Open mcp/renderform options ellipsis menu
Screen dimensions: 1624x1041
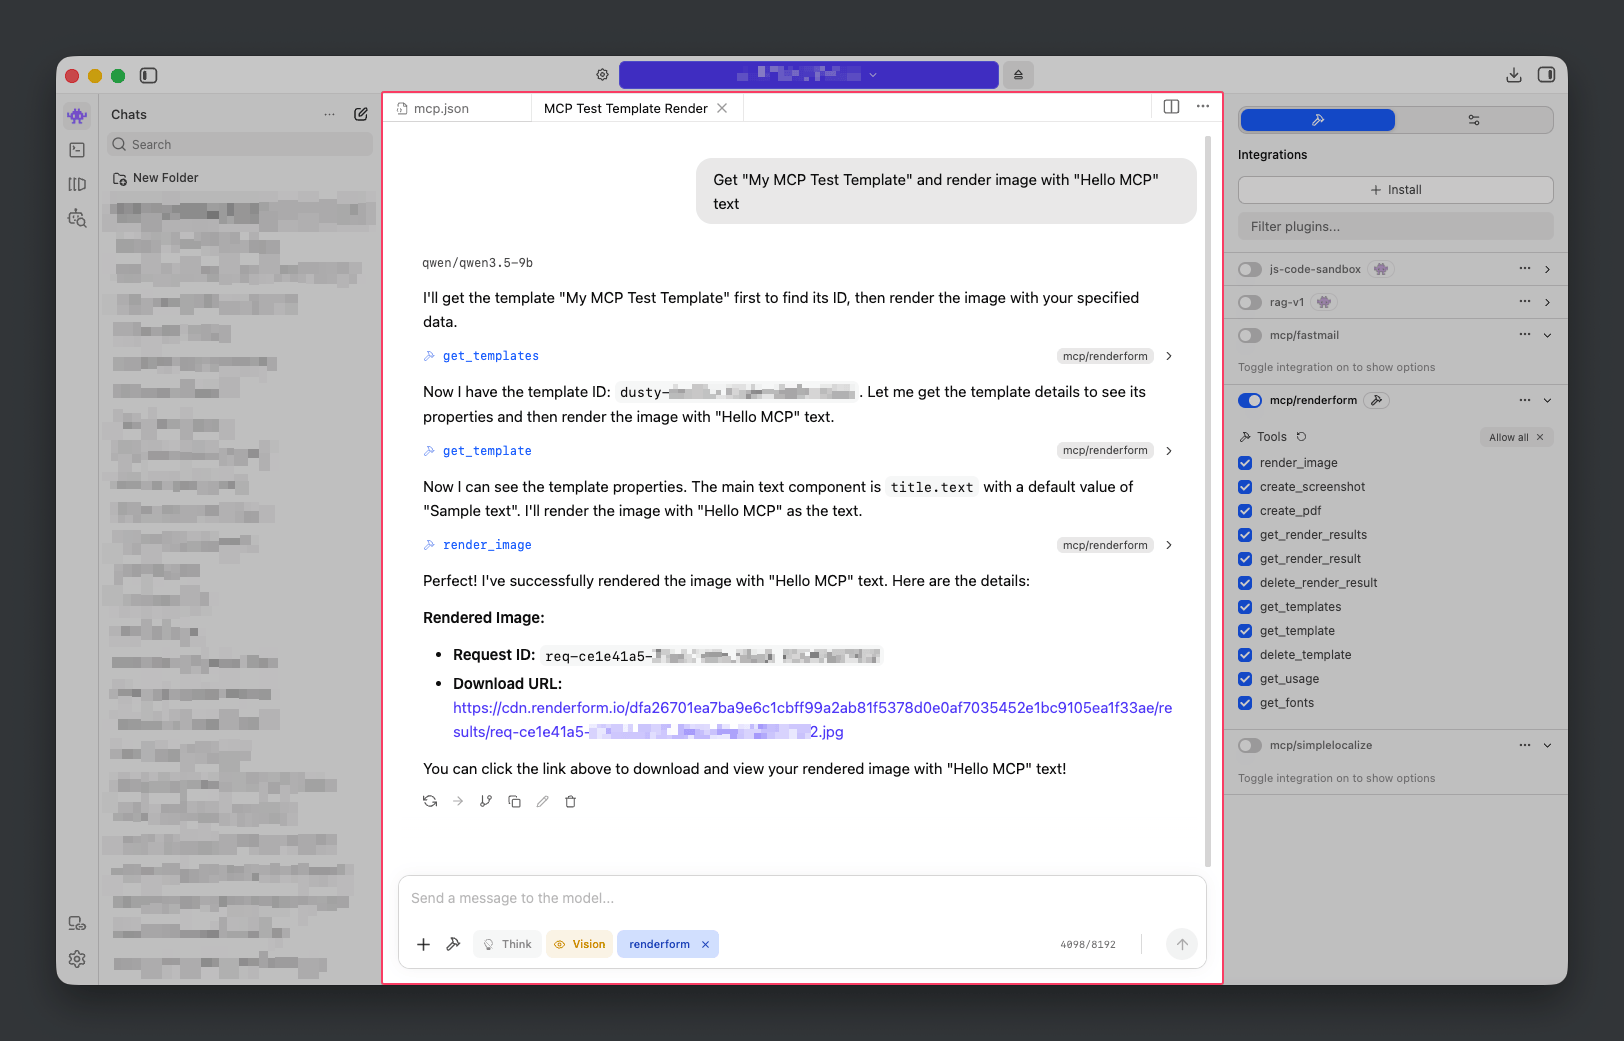point(1525,400)
